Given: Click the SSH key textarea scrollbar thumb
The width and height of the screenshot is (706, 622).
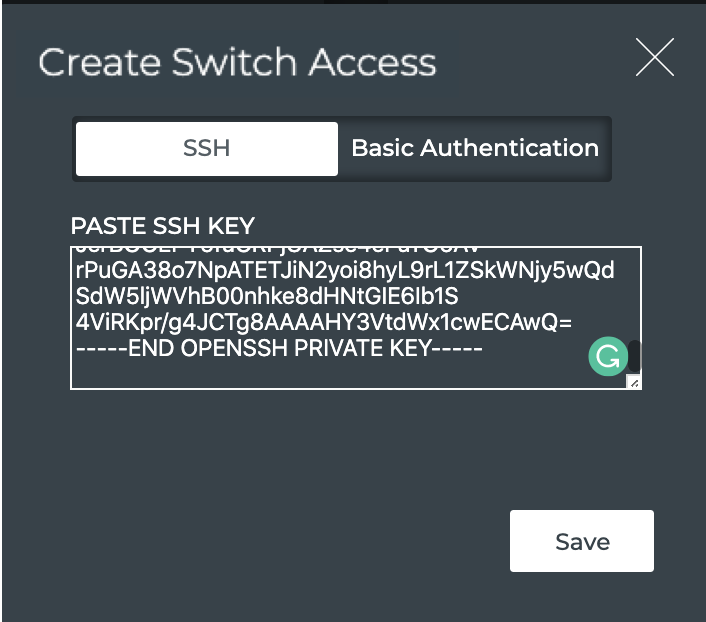Looking at the screenshot, I should click(633, 355).
